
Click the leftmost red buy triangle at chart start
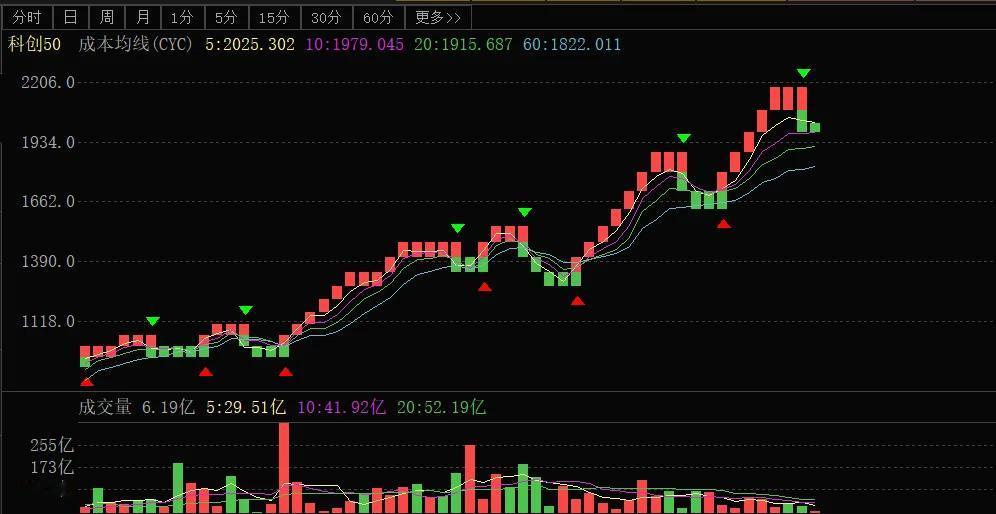pos(86,381)
